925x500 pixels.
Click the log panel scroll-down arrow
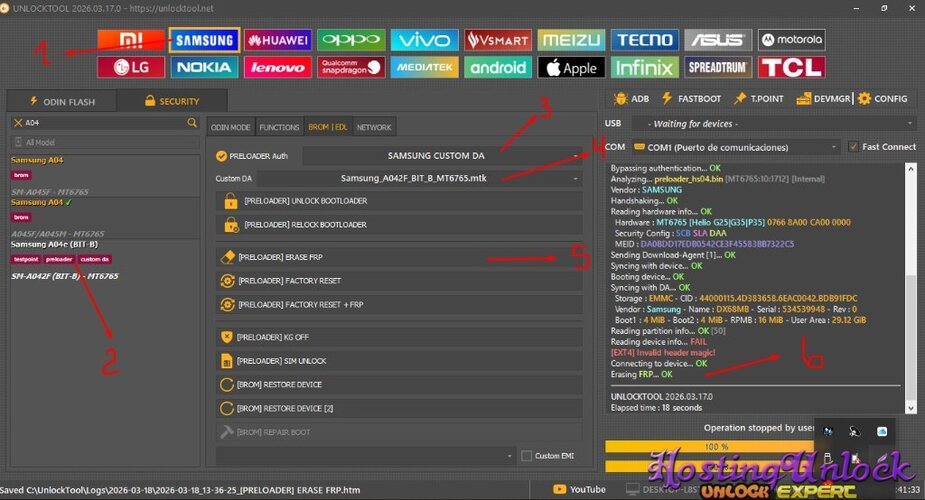[x=911, y=407]
